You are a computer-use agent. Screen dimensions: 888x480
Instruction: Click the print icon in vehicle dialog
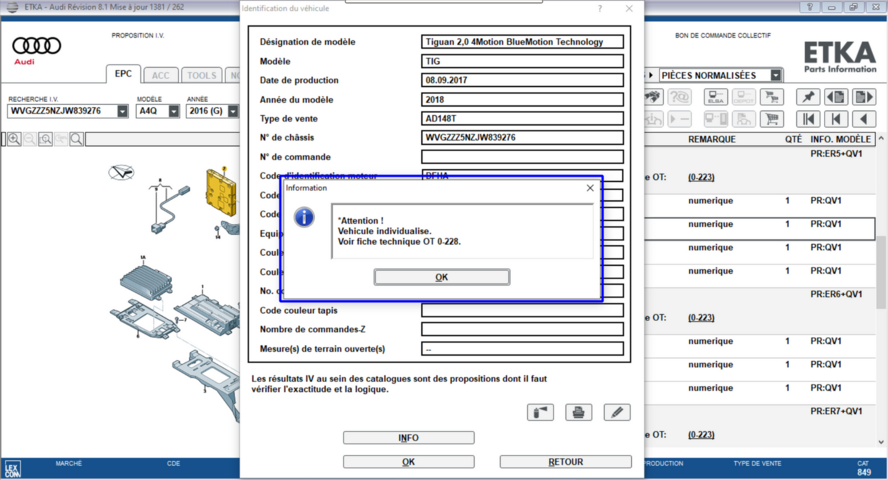click(x=578, y=412)
